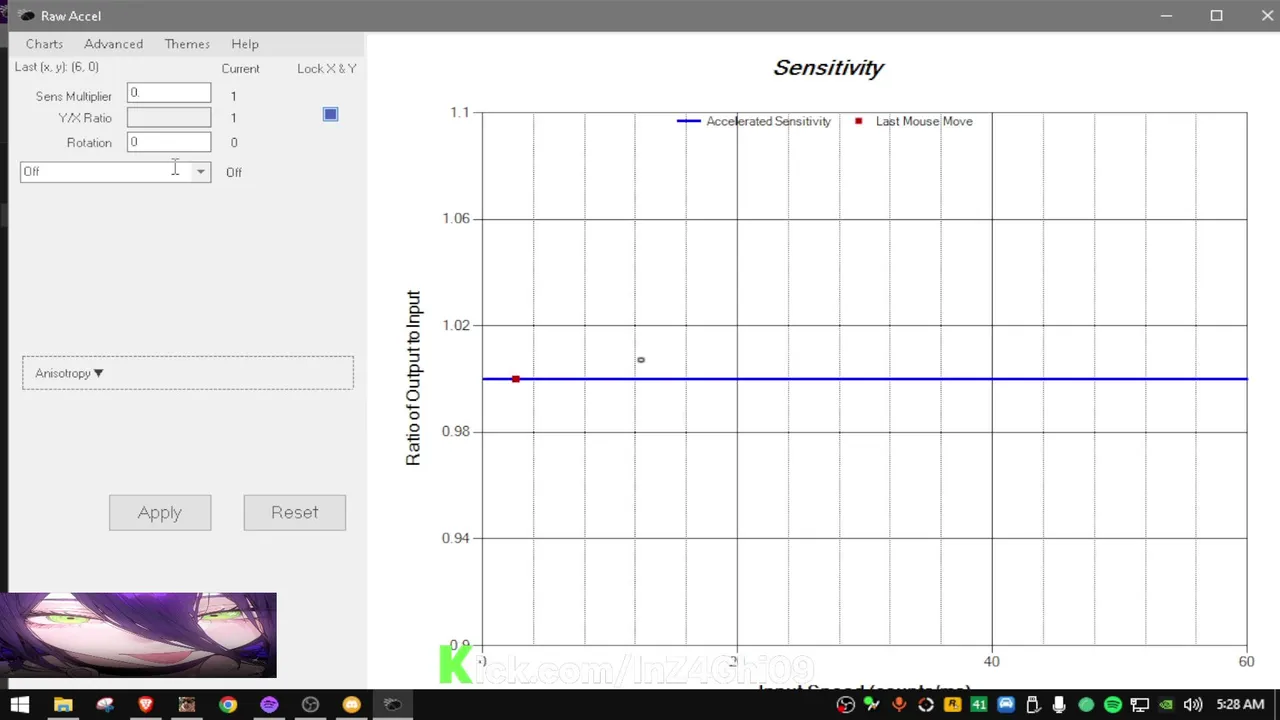The width and height of the screenshot is (1280, 720).
Task: Open OBS Studio from the taskbar
Action: click(310, 705)
